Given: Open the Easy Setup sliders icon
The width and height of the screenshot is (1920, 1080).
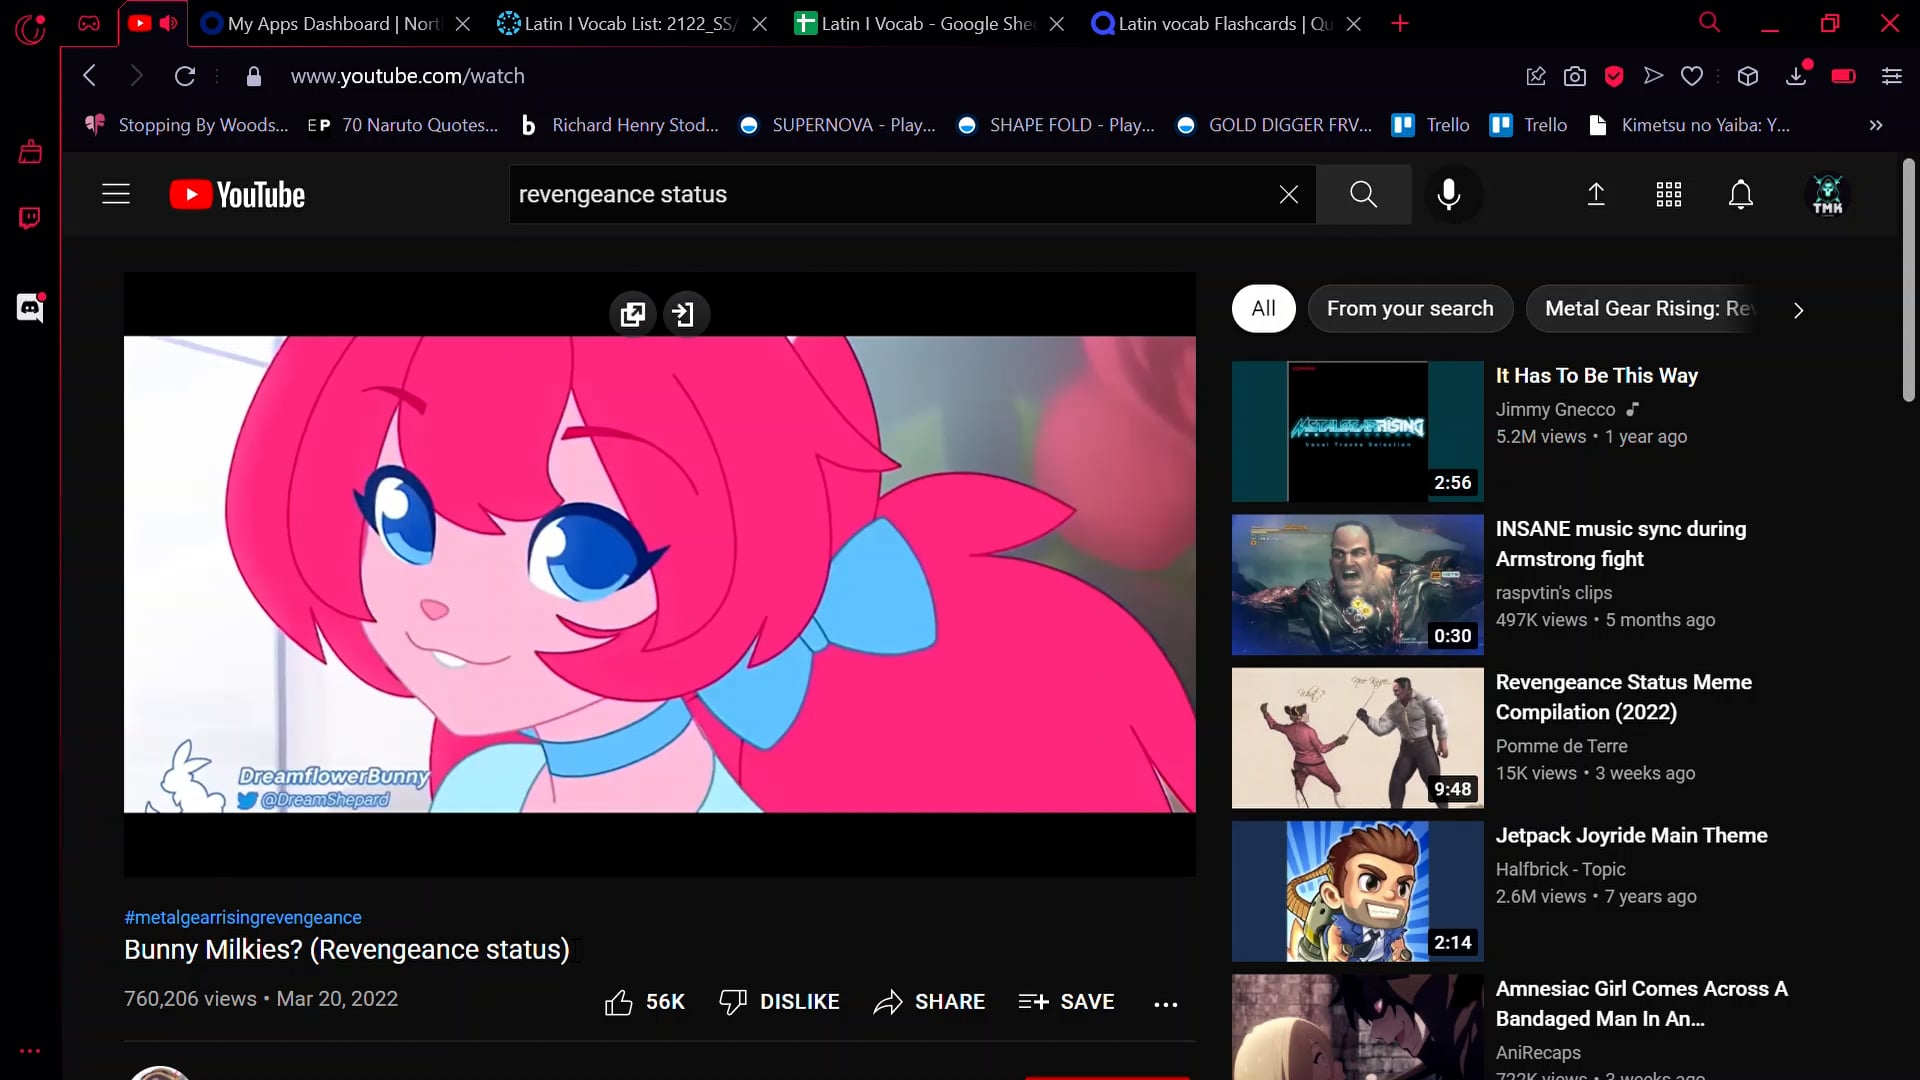Looking at the screenshot, I should pyautogui.click(x=1892, y=76).
